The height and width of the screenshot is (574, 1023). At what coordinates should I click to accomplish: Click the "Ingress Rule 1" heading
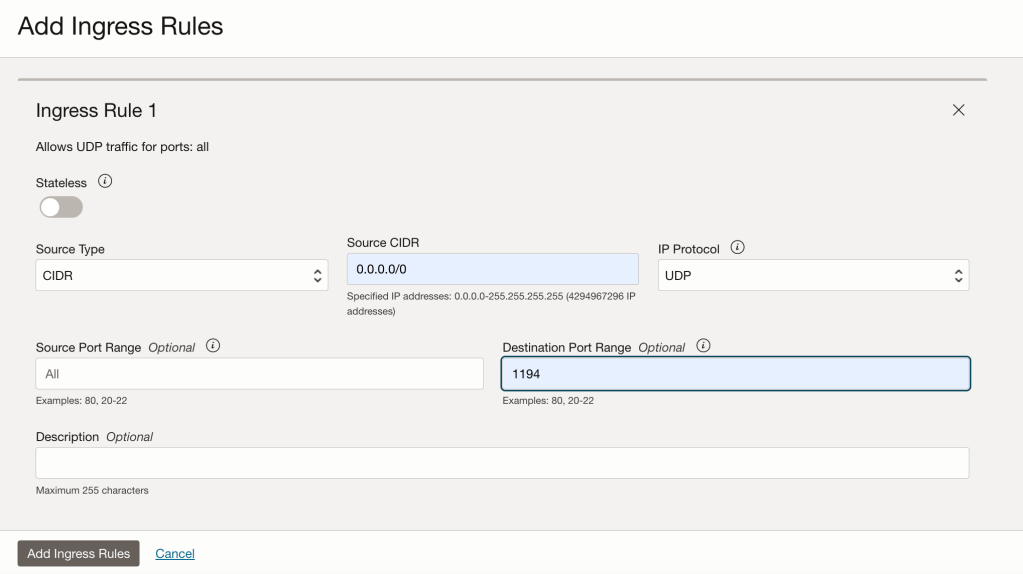(x=96, y=110)
